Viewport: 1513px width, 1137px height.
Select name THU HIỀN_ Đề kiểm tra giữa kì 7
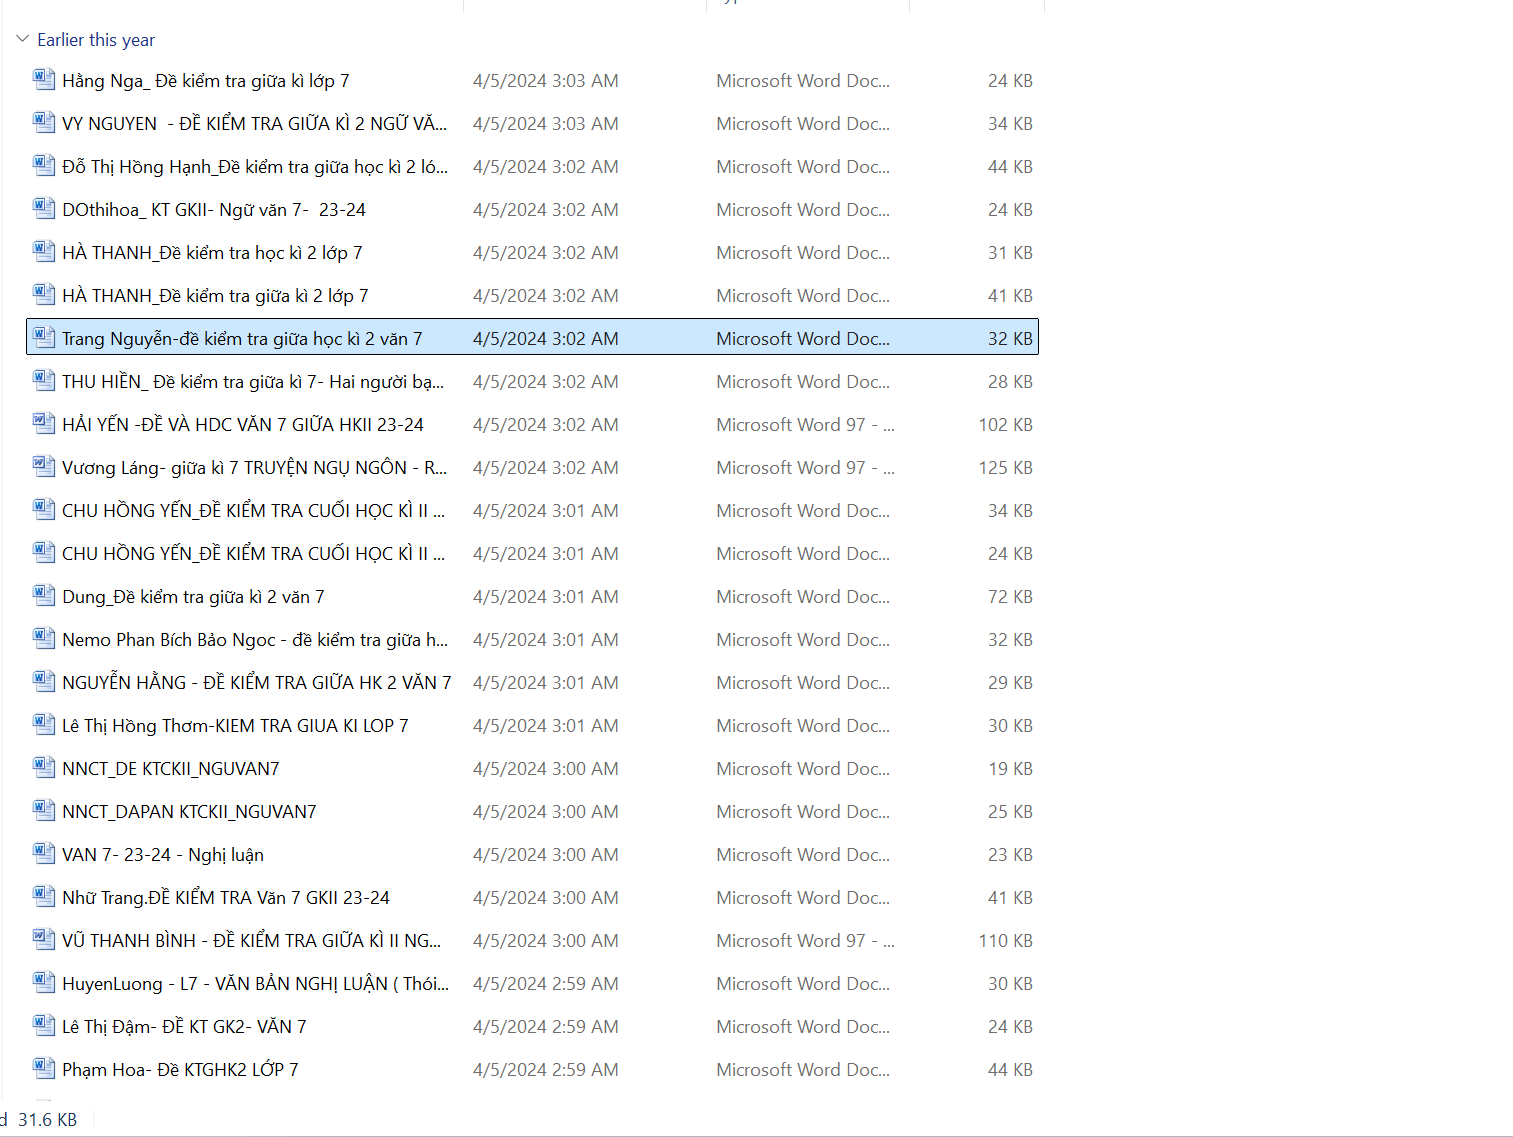point(253,382)
